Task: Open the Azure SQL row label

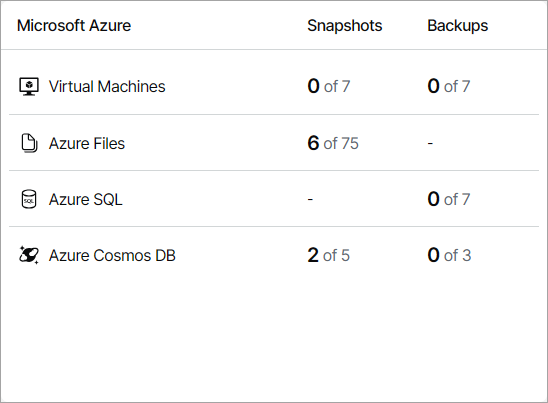Action: pyautogui.click(x=86, y=200)
